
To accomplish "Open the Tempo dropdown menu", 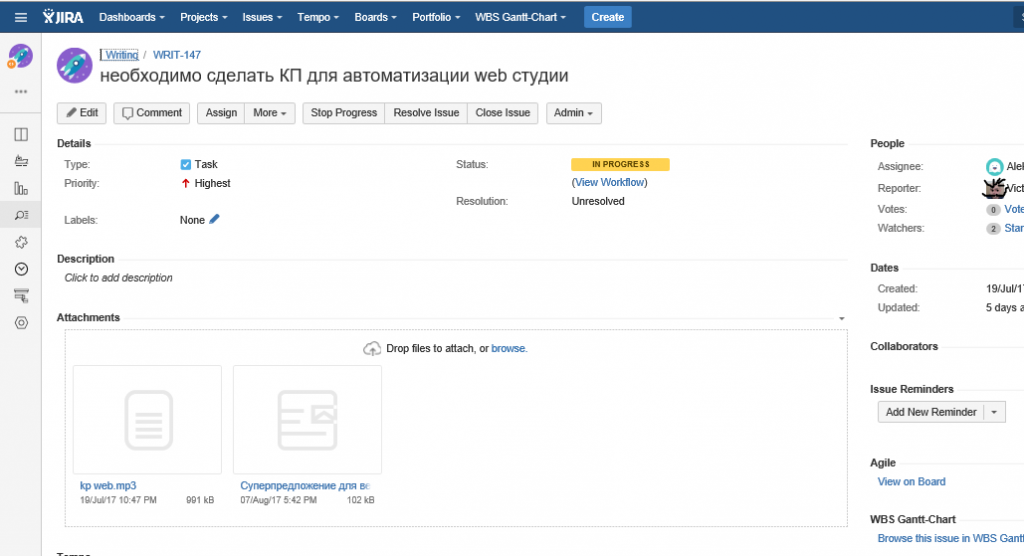I will click(x=318, y=18).
